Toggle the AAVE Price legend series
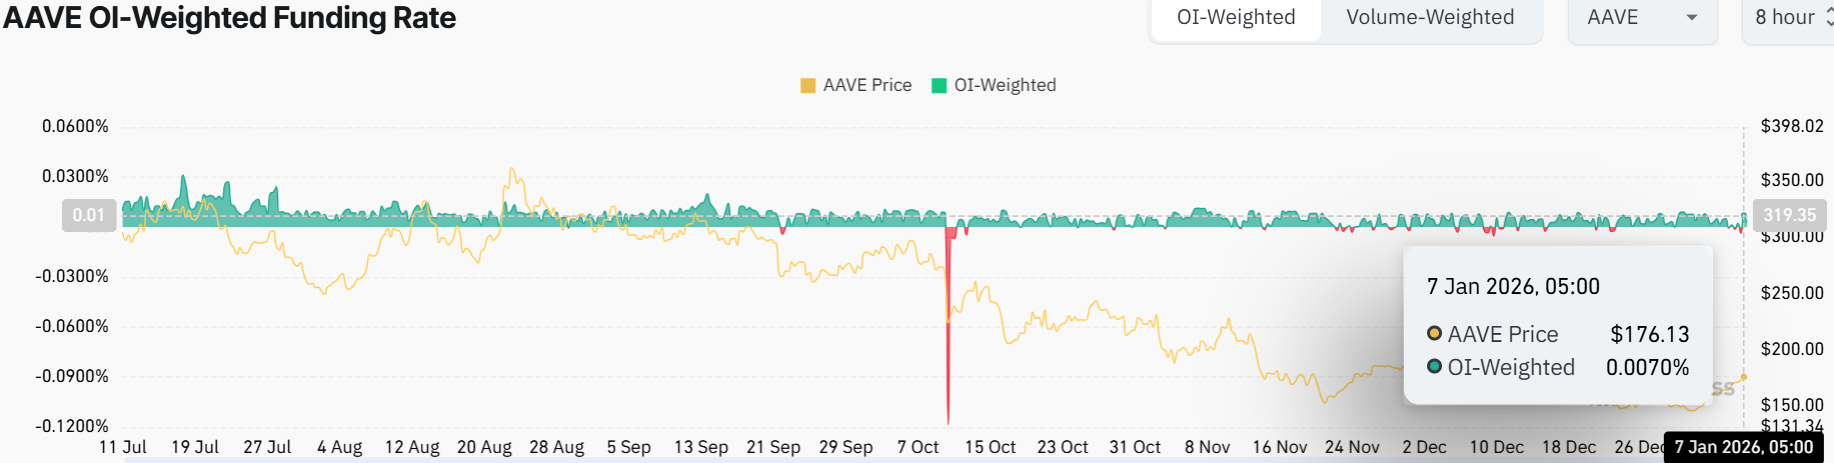 866,86
